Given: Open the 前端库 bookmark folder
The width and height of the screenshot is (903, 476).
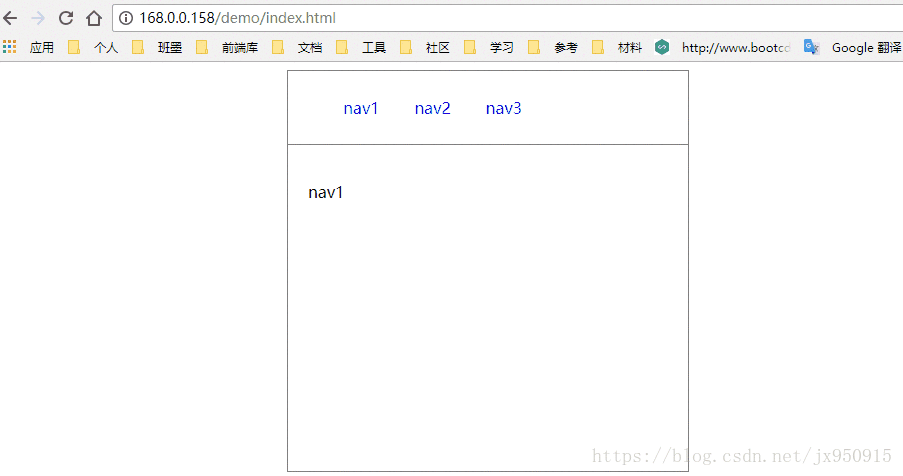Looking at the screenshot, I should coord(227,47).
